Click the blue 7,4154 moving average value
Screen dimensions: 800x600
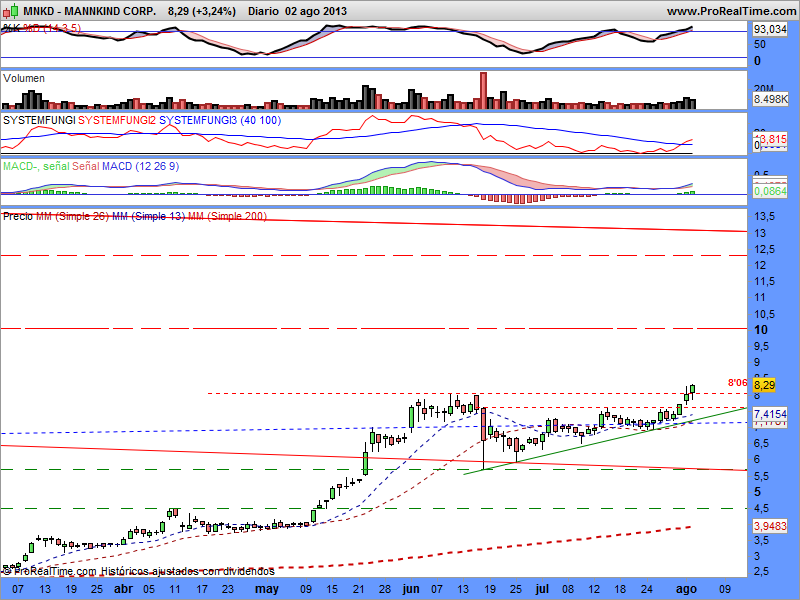(770, 414)
